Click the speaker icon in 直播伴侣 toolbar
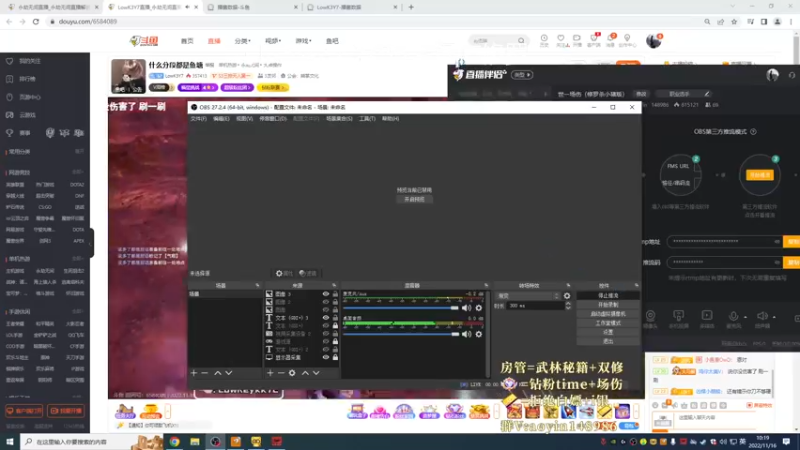This screenshot has height=450, width=800. click(762, 316)
